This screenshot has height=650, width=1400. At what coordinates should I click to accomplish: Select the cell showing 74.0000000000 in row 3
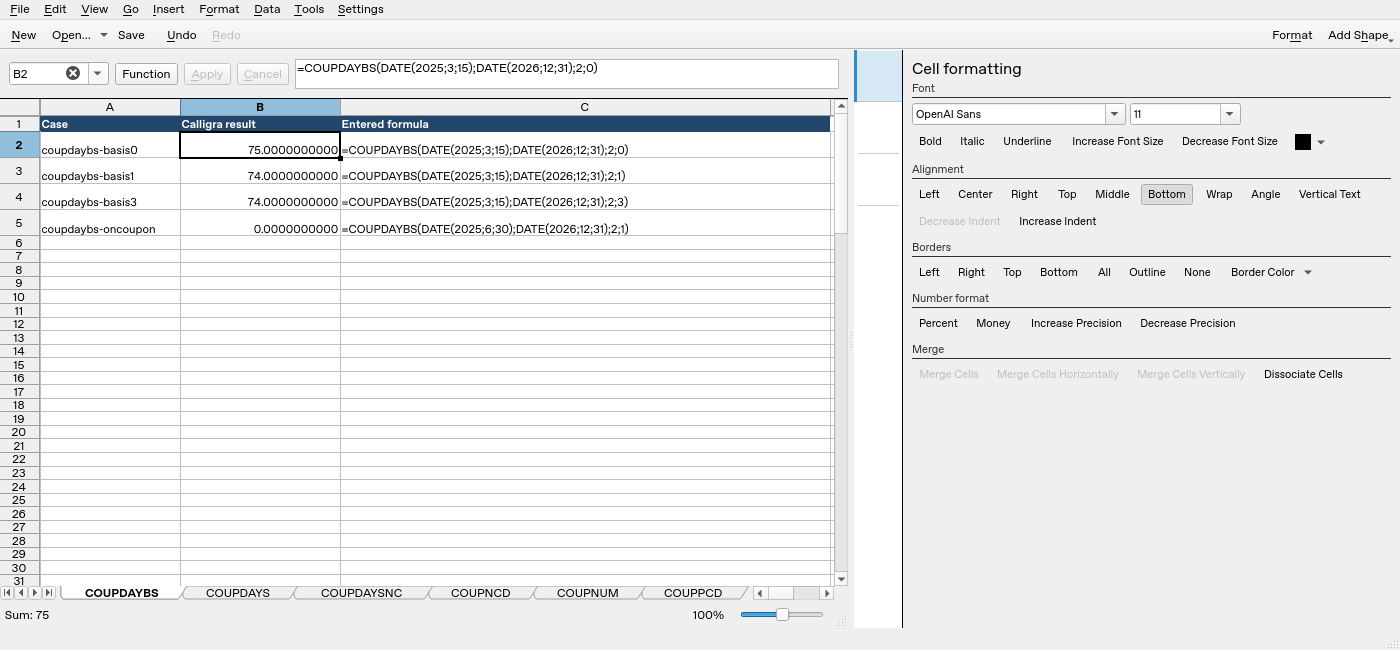(x=260, y=171)
